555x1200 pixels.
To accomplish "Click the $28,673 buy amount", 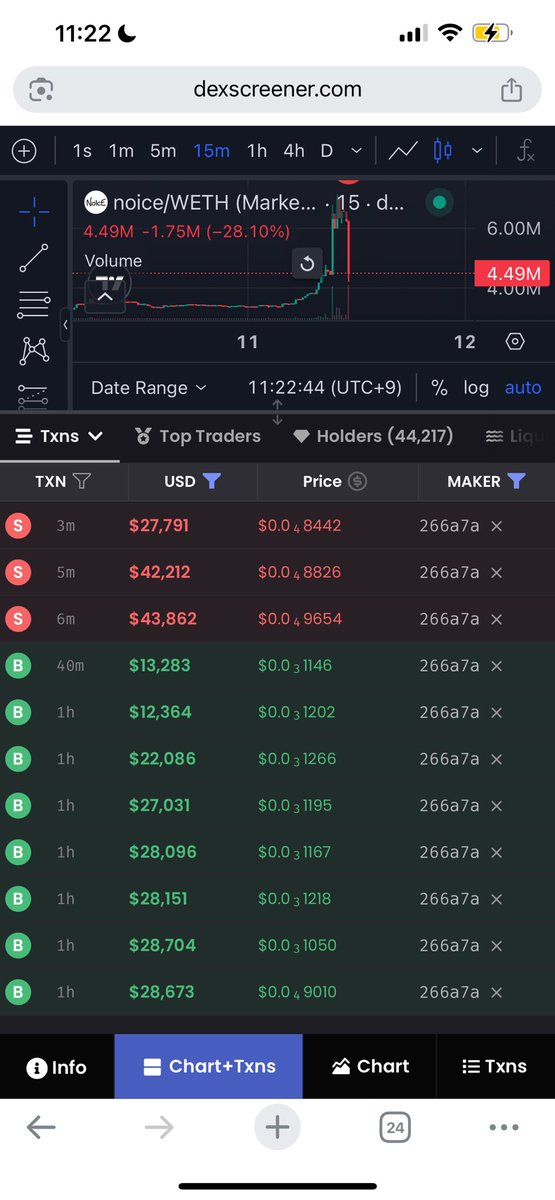I will click(x=162, y=992).
